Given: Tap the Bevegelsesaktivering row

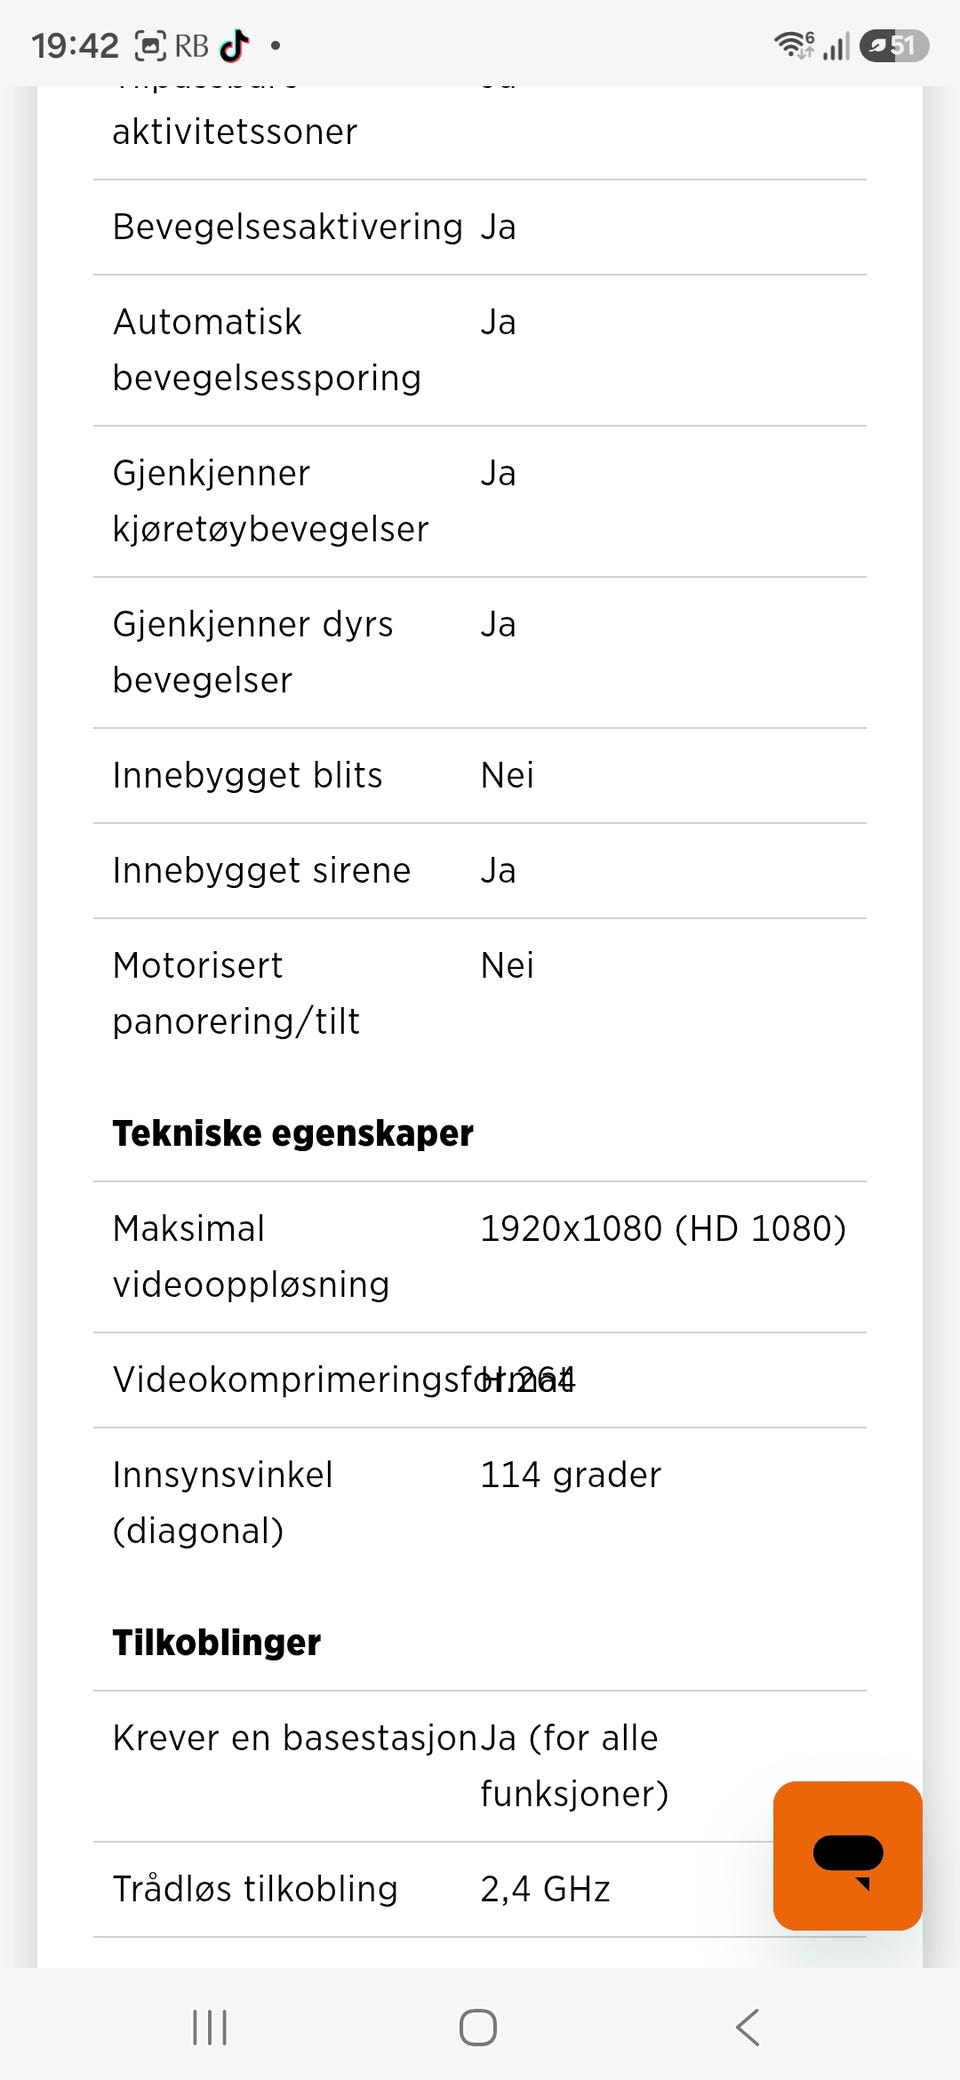Looking at the screenshot, I should (x=480, y=227).
